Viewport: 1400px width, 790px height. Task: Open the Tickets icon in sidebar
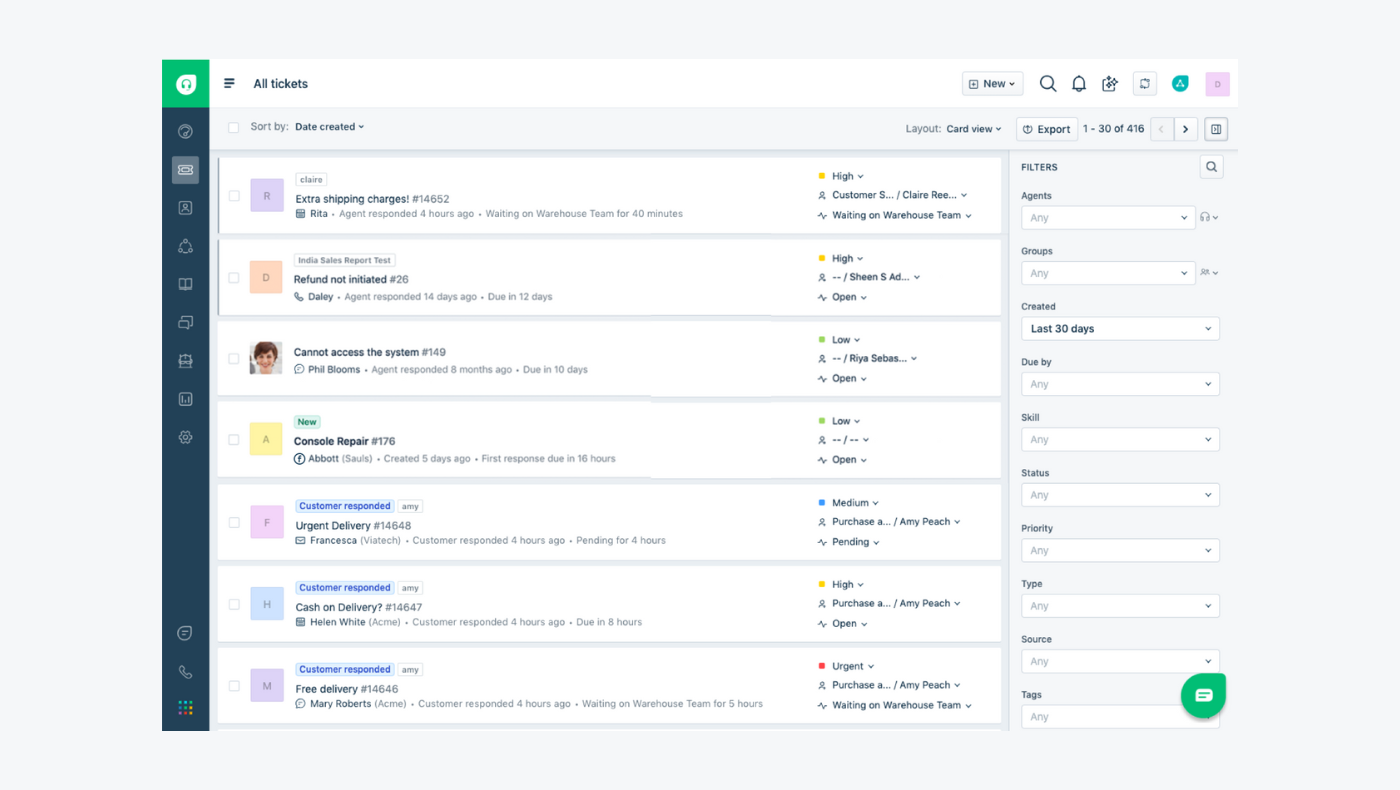tap(185, 170)
